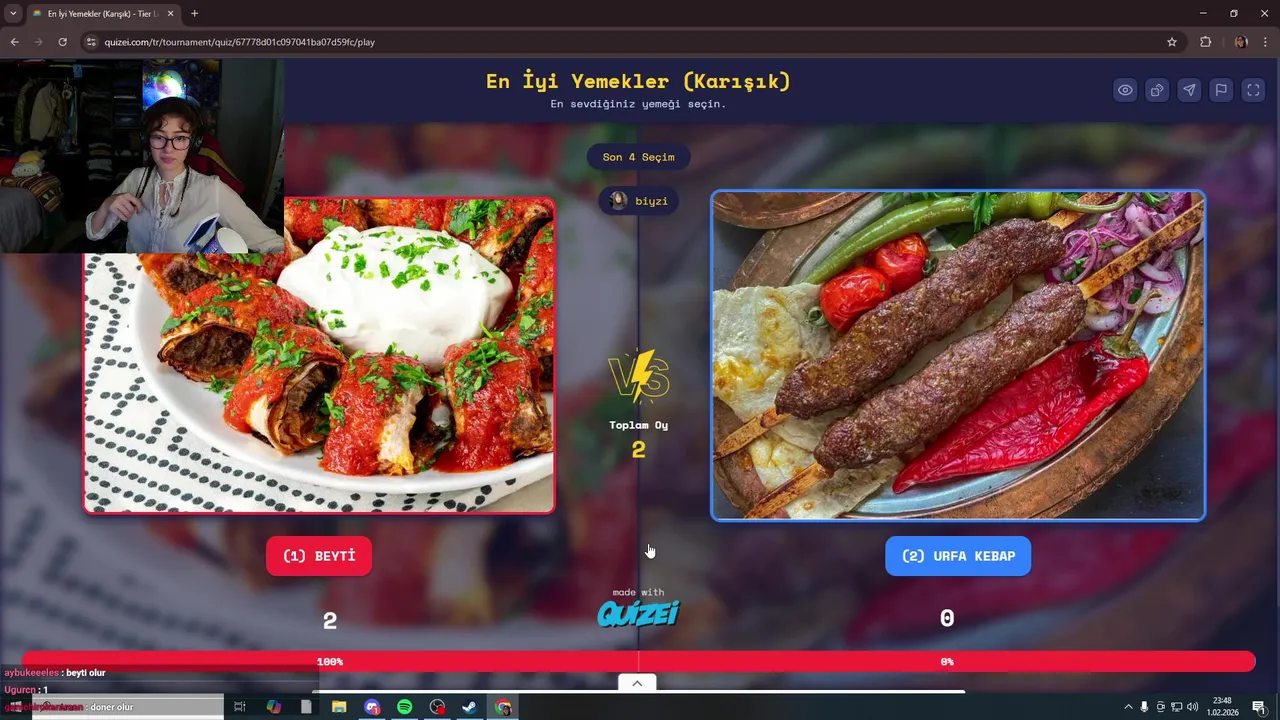
Task: Go back in browser history
Action: pos(14,42)
